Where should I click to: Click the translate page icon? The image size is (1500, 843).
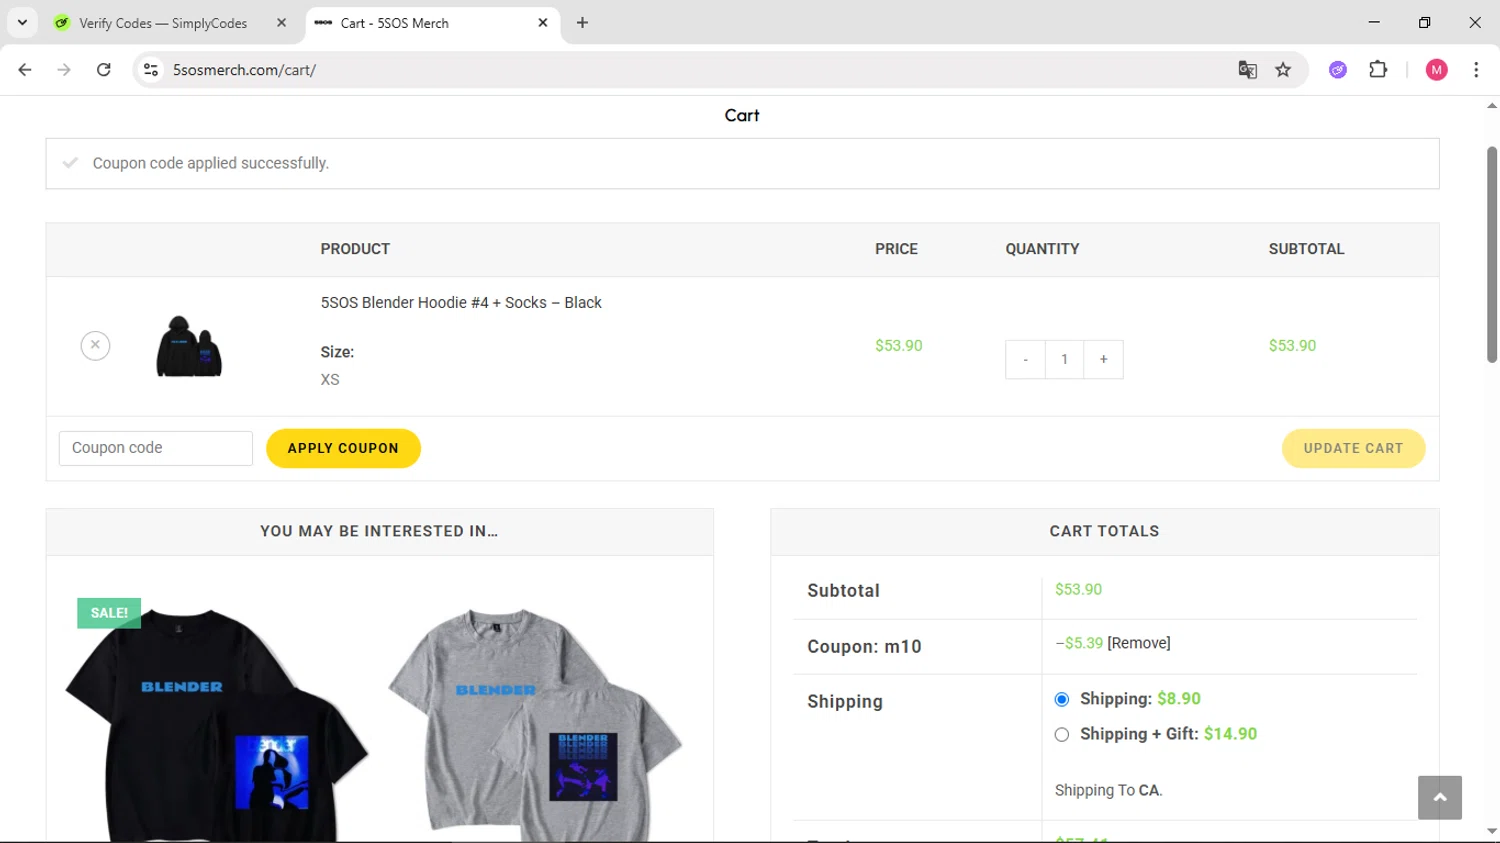click(1247, 70)
